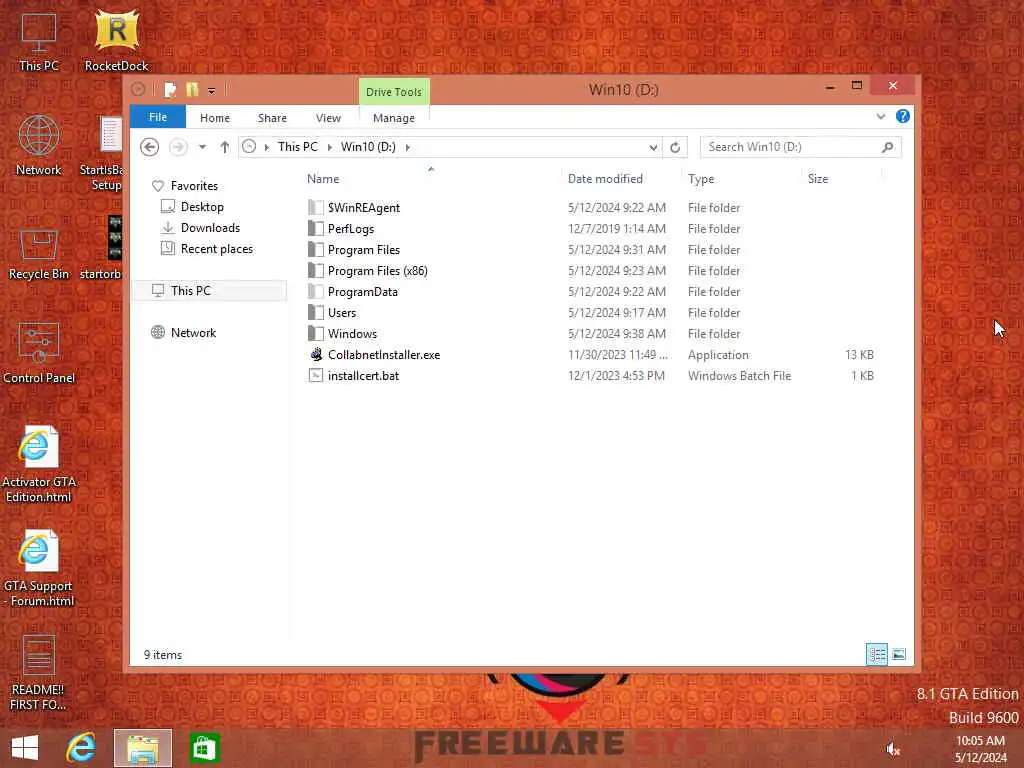Open the README FIRST document icon
This screenshot has height=768, width=1024.
[39, 673]
